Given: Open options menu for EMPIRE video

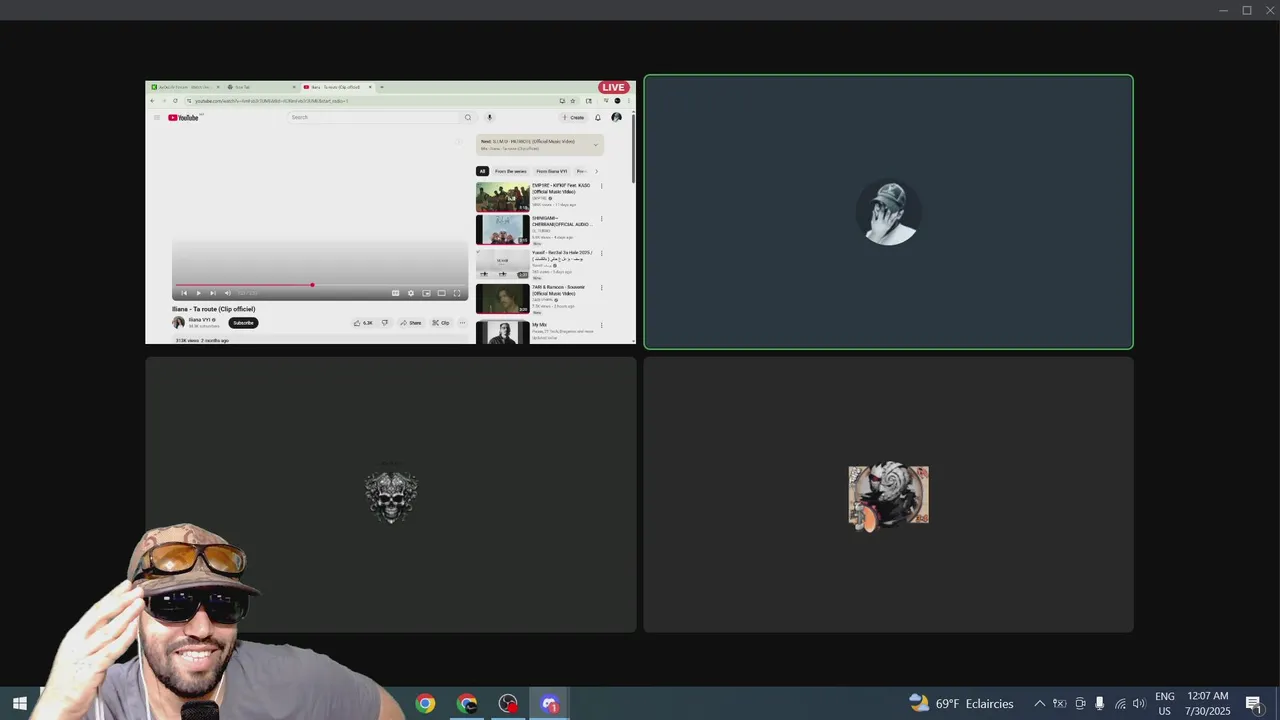Looking at the screenshot, I should tap(601, 186).
